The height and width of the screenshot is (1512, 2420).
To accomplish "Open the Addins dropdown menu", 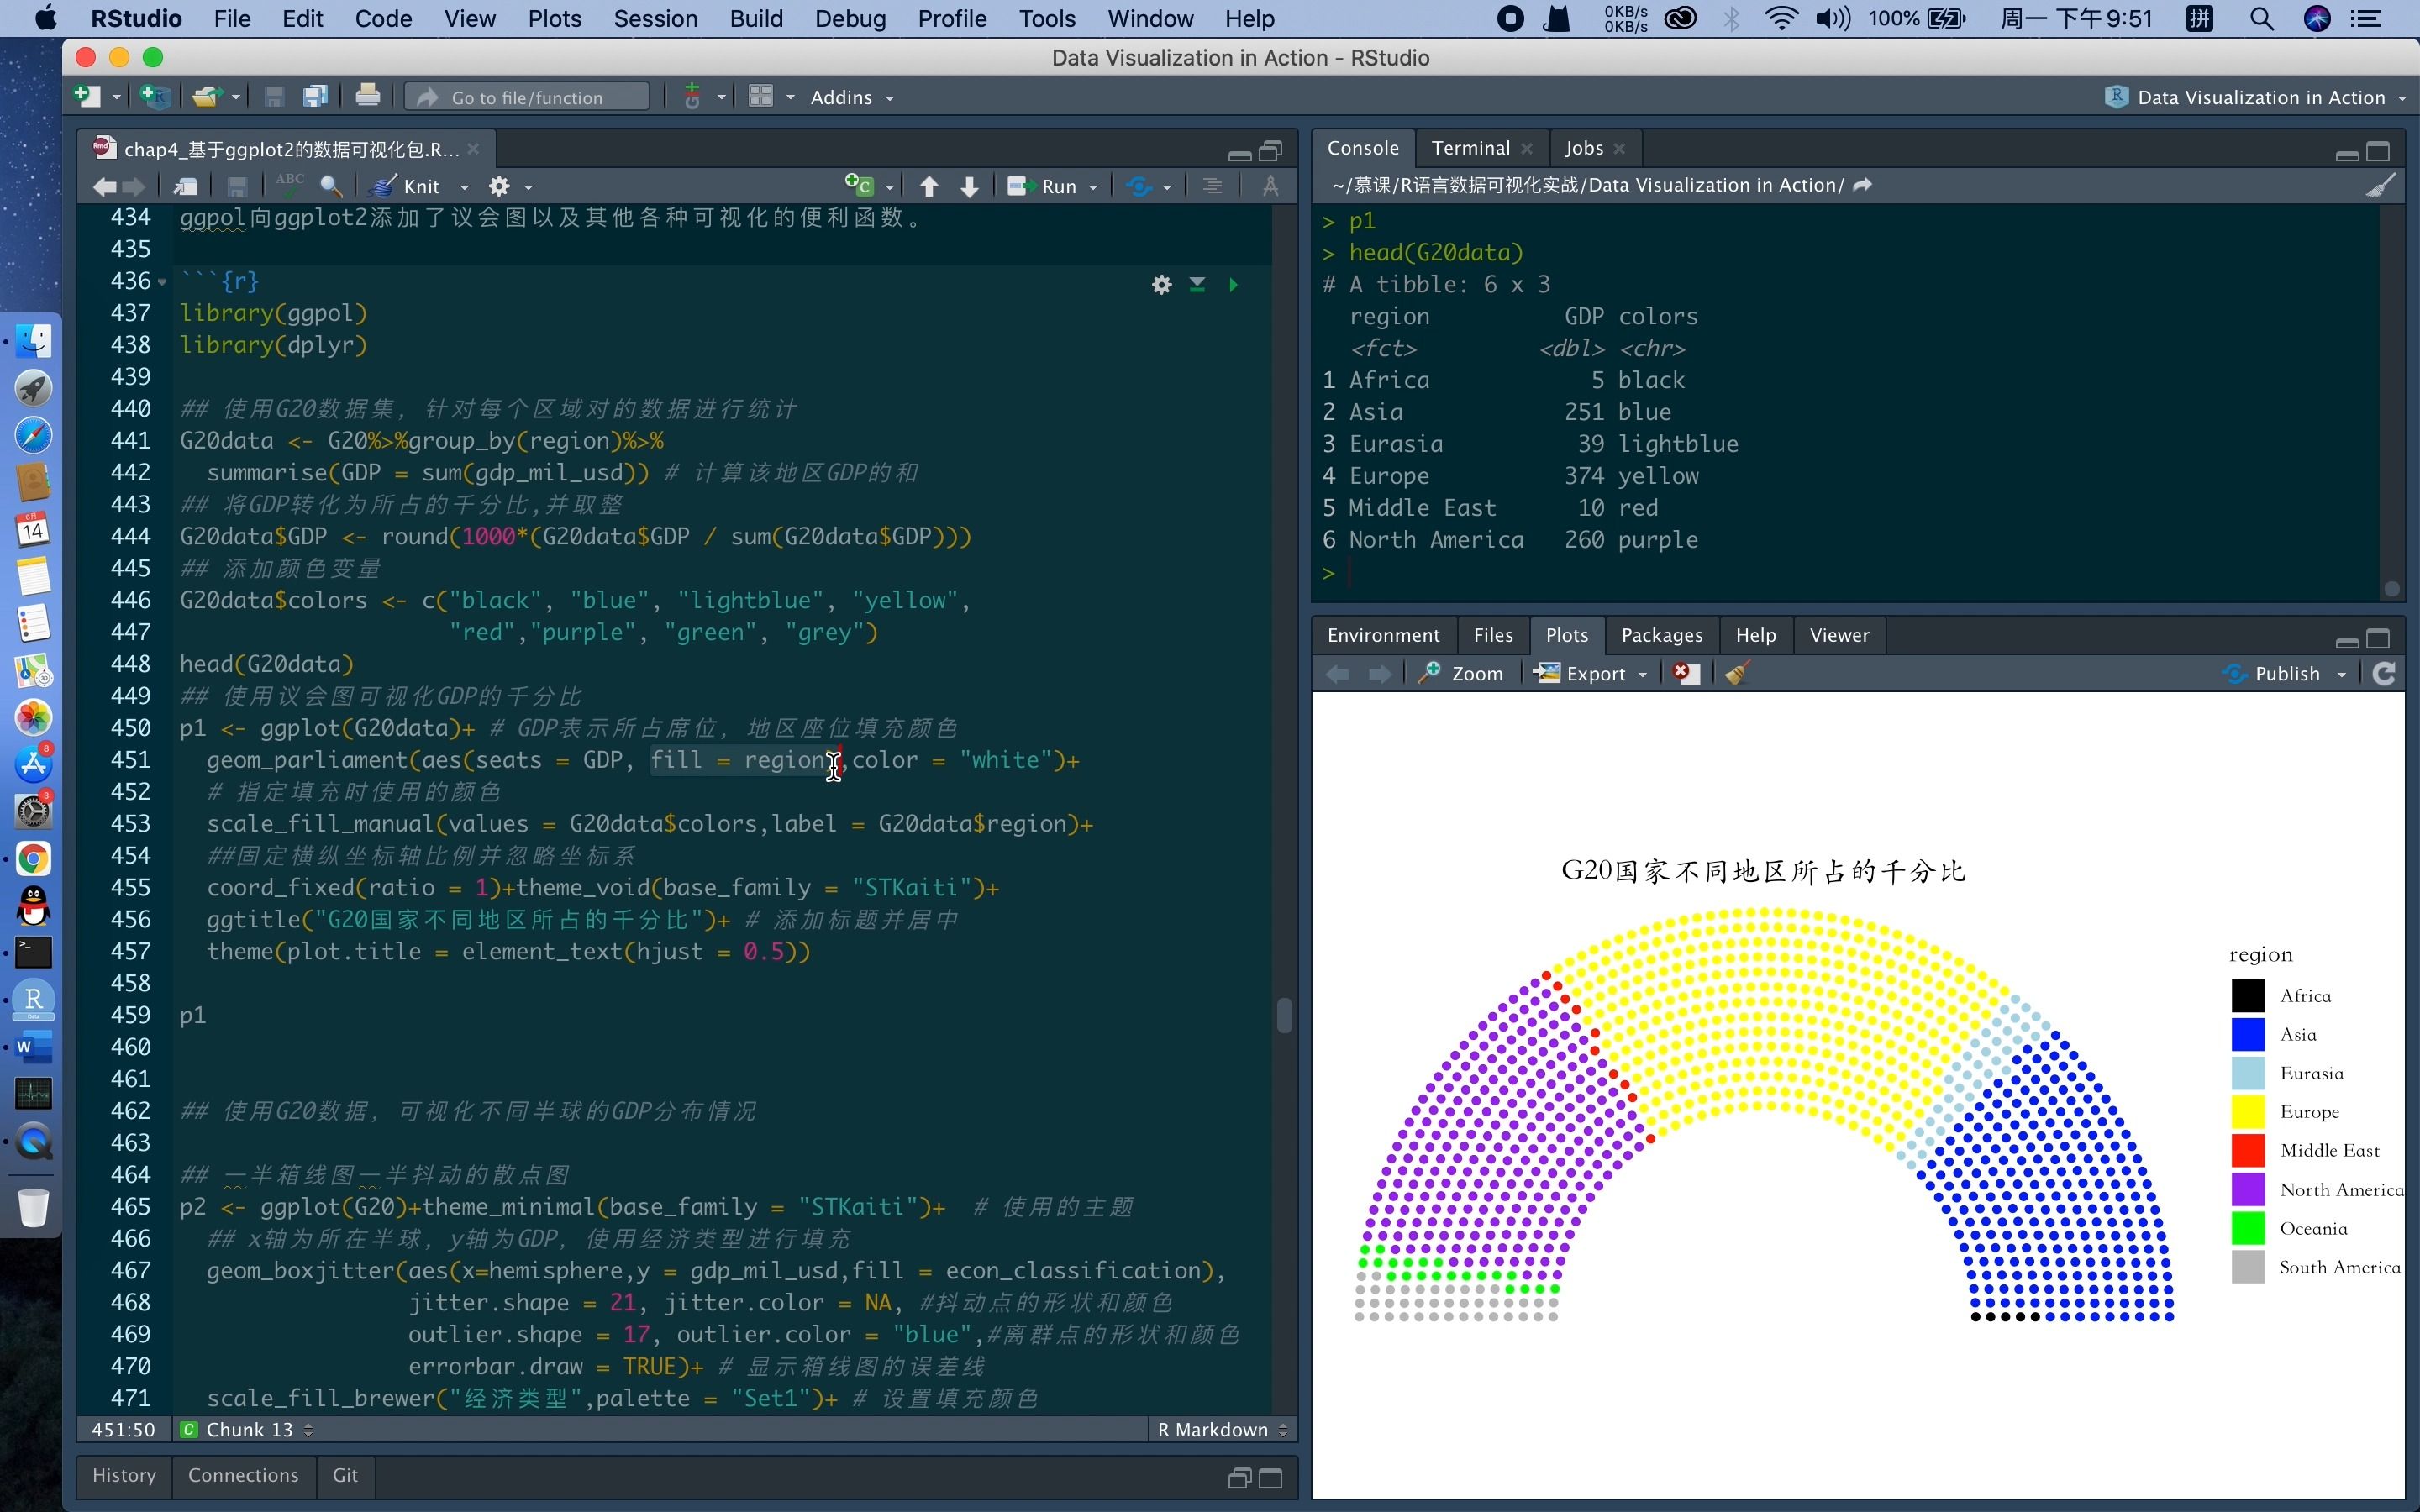I will coord(851,97).
